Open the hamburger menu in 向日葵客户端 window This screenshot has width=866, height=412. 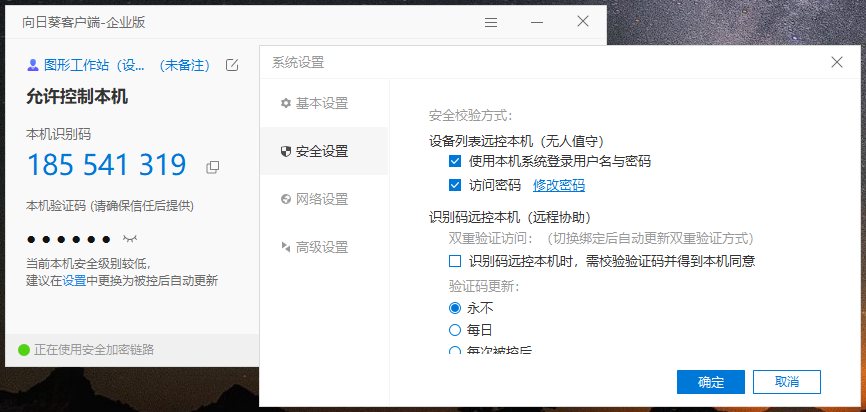(491, 22)
